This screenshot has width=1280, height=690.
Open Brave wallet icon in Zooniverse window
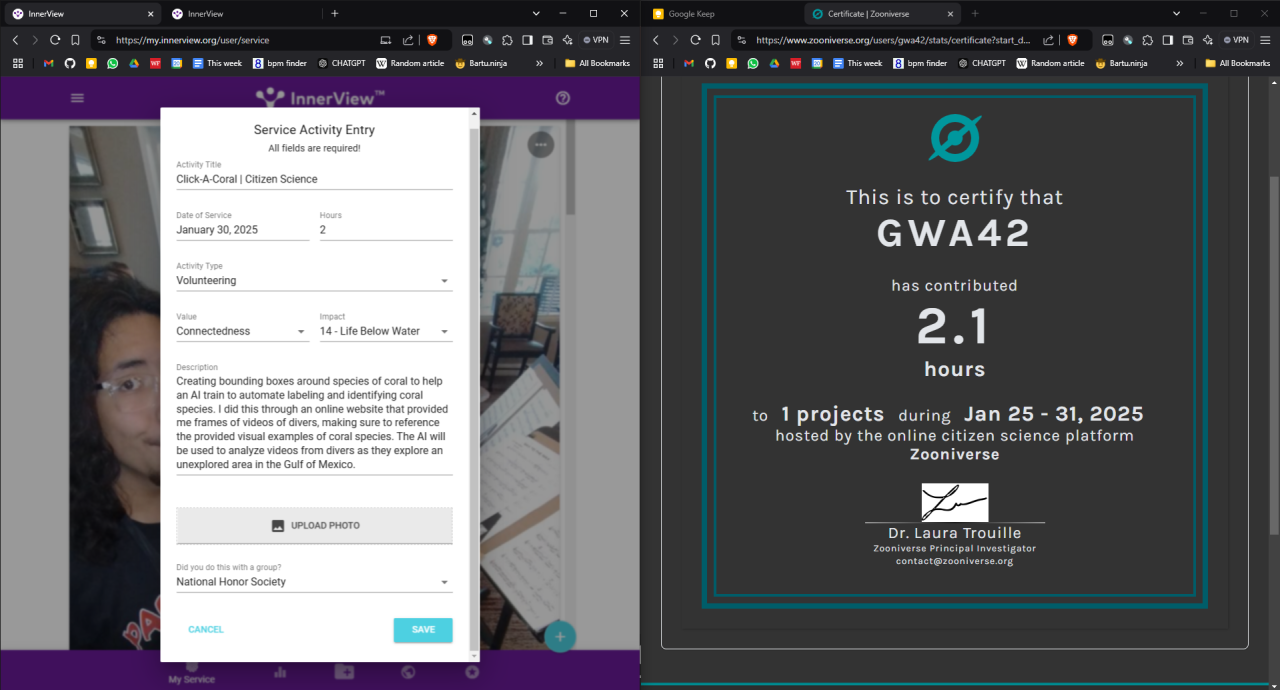pyautogui.click(x=1187, y=40)
